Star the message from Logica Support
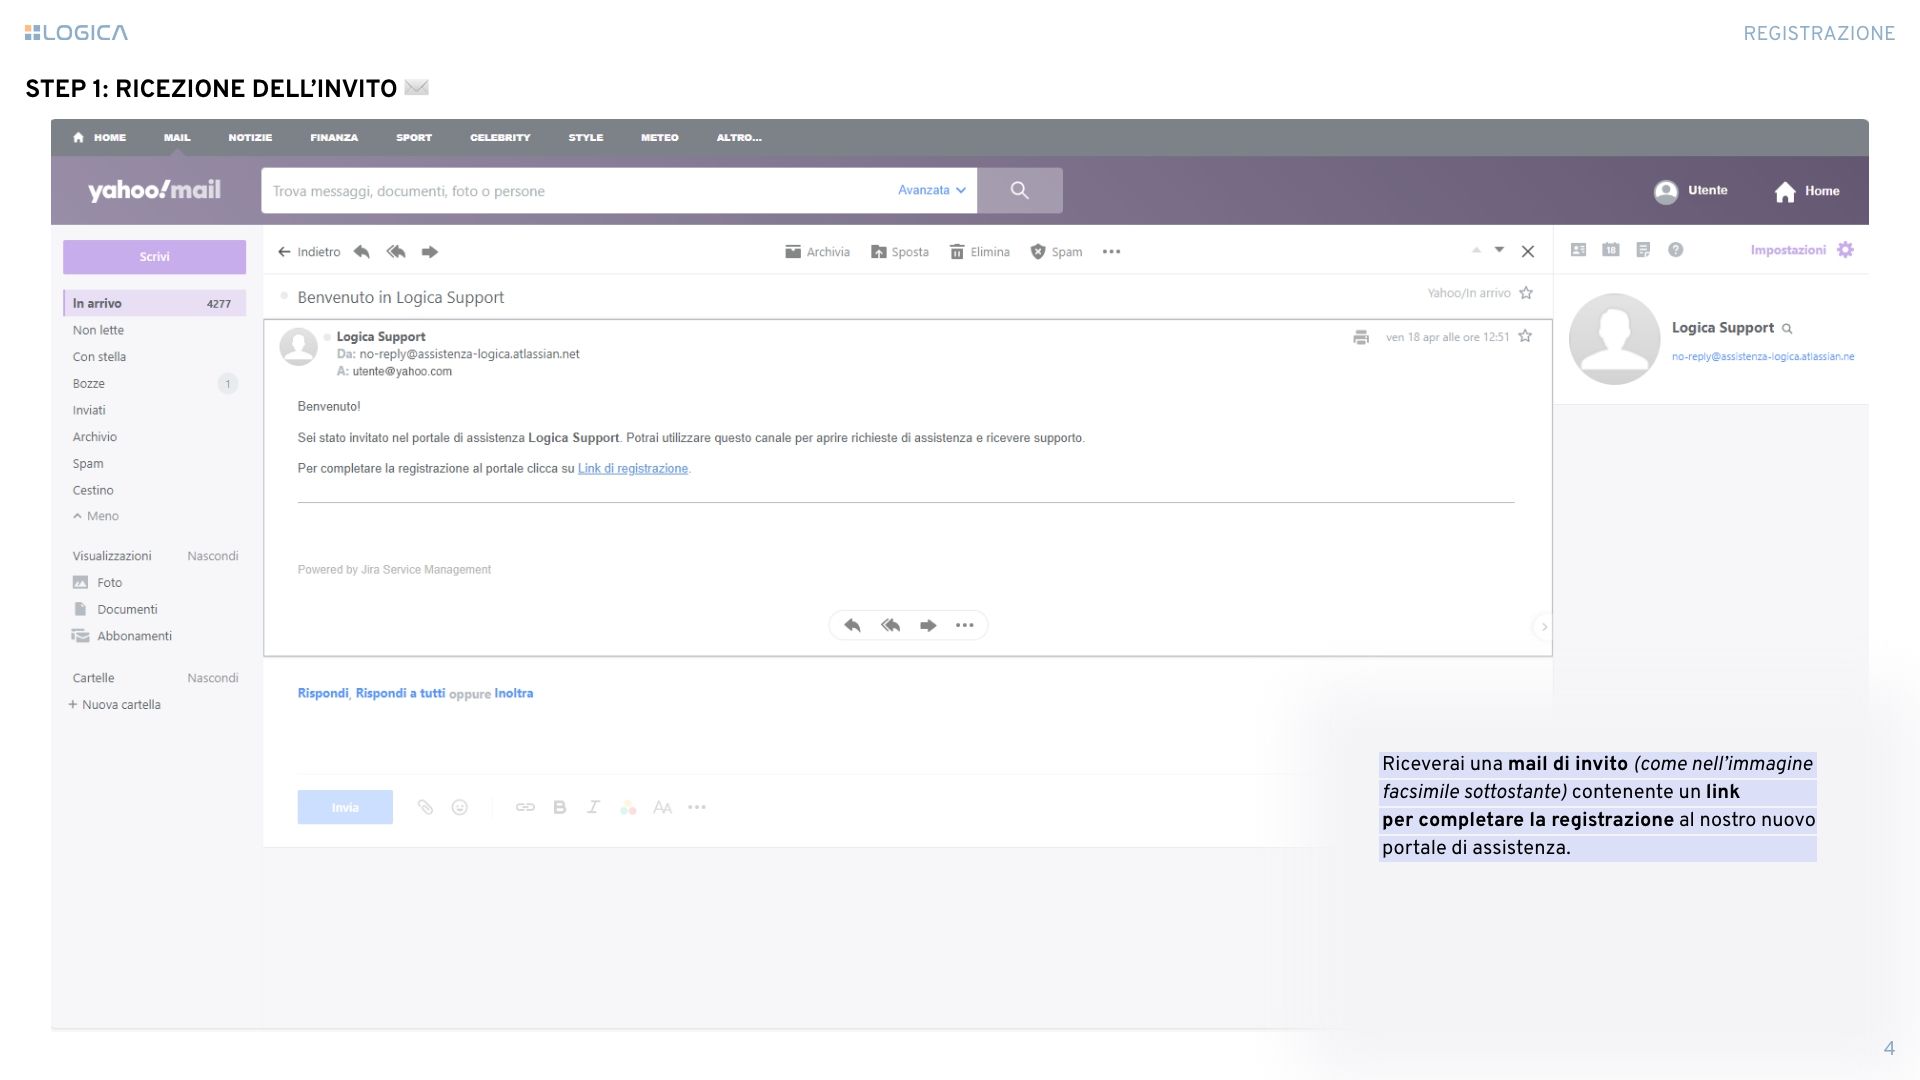The image size is (1920, 1080). click(x=1525, y=336)
